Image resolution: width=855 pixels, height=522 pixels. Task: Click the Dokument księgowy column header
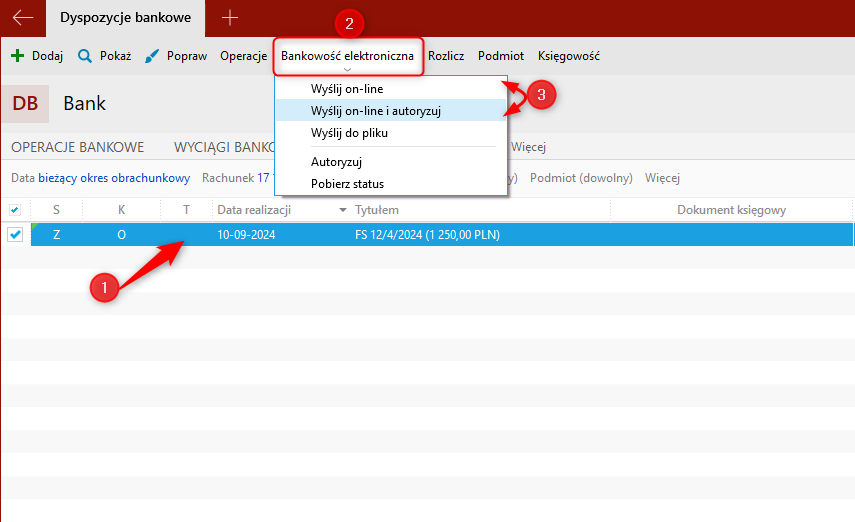click(x=731, y=210)
